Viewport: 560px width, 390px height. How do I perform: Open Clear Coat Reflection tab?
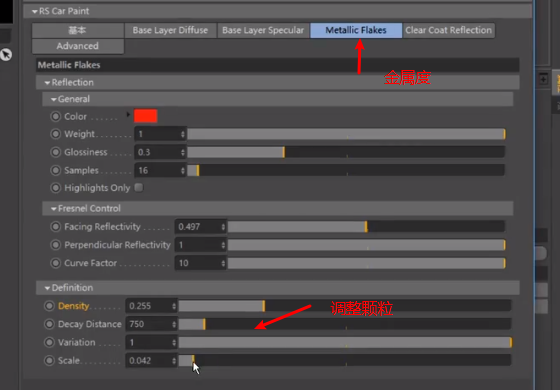(449, 30)
